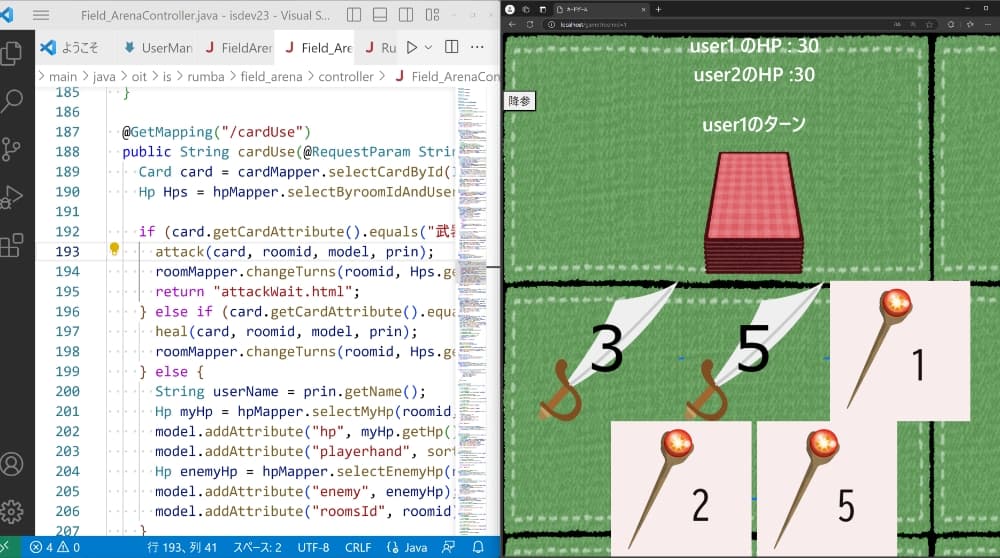Open the Run and Debug view
Screen dimensions: 1000x558
(12, 197)
